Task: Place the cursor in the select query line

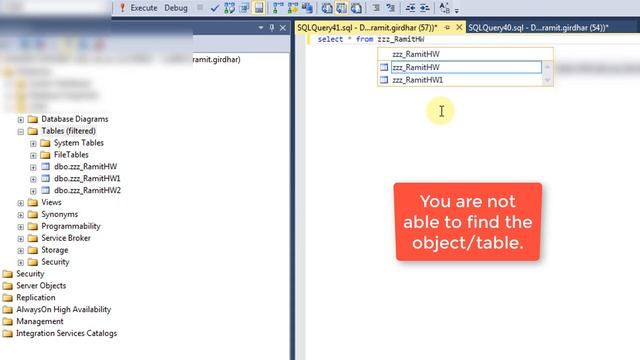Action: [371, 39]
